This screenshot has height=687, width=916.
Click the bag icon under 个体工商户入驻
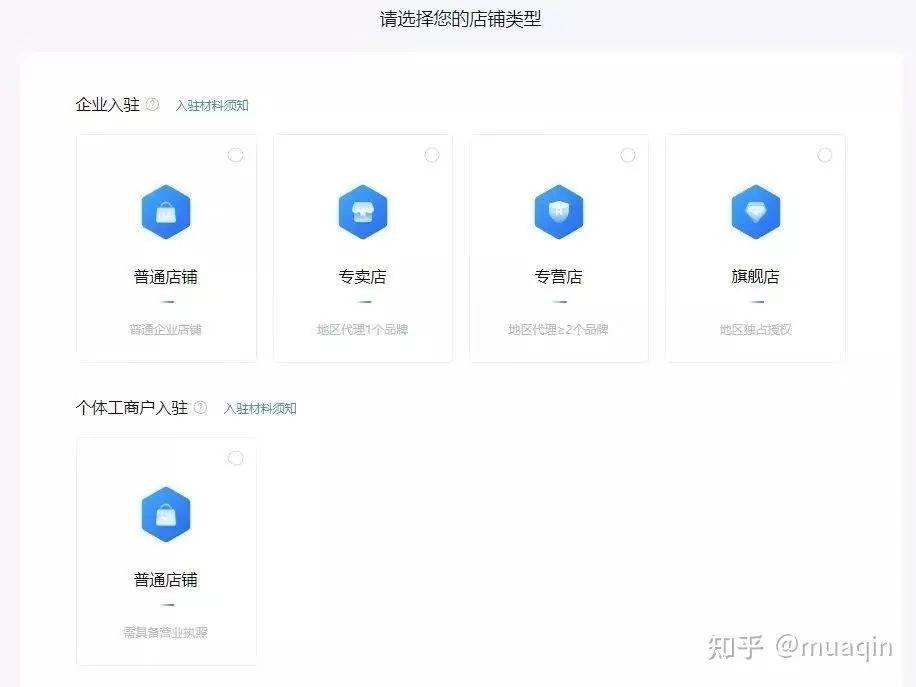pos(165,513)
